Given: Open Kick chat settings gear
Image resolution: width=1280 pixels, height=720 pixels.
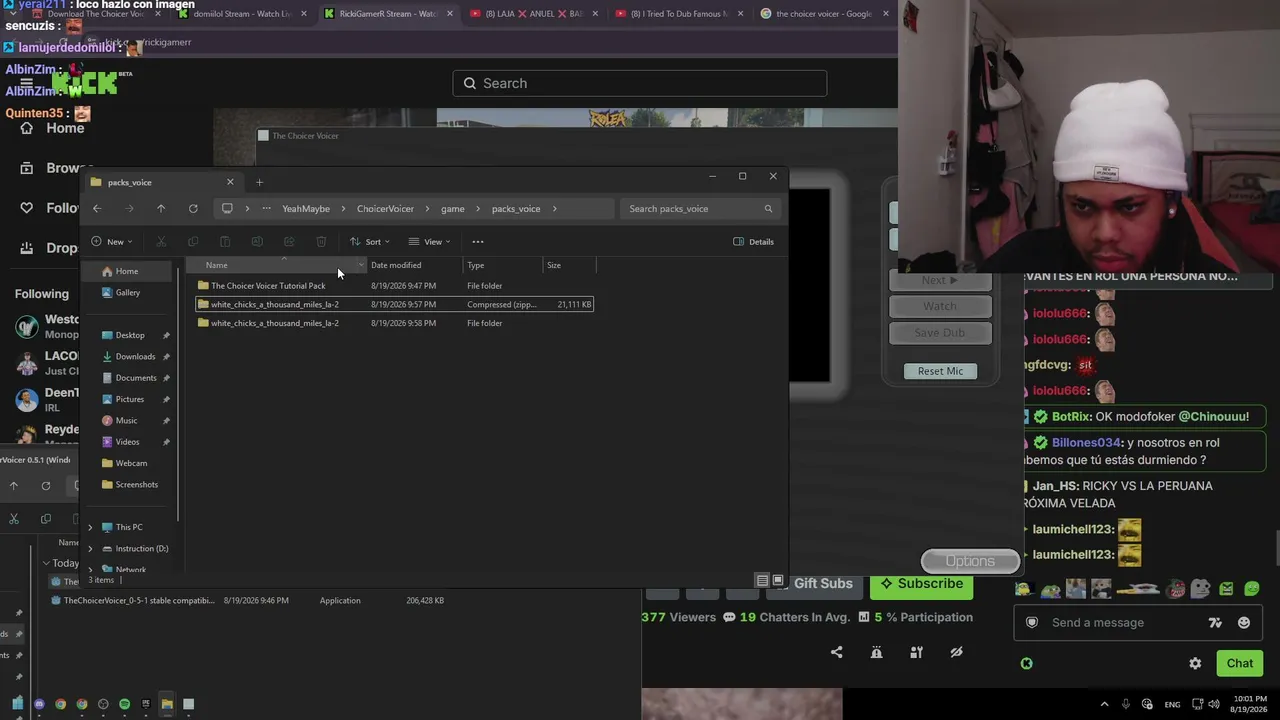Looking at the screenshot, I should [x=1195, y=663].
